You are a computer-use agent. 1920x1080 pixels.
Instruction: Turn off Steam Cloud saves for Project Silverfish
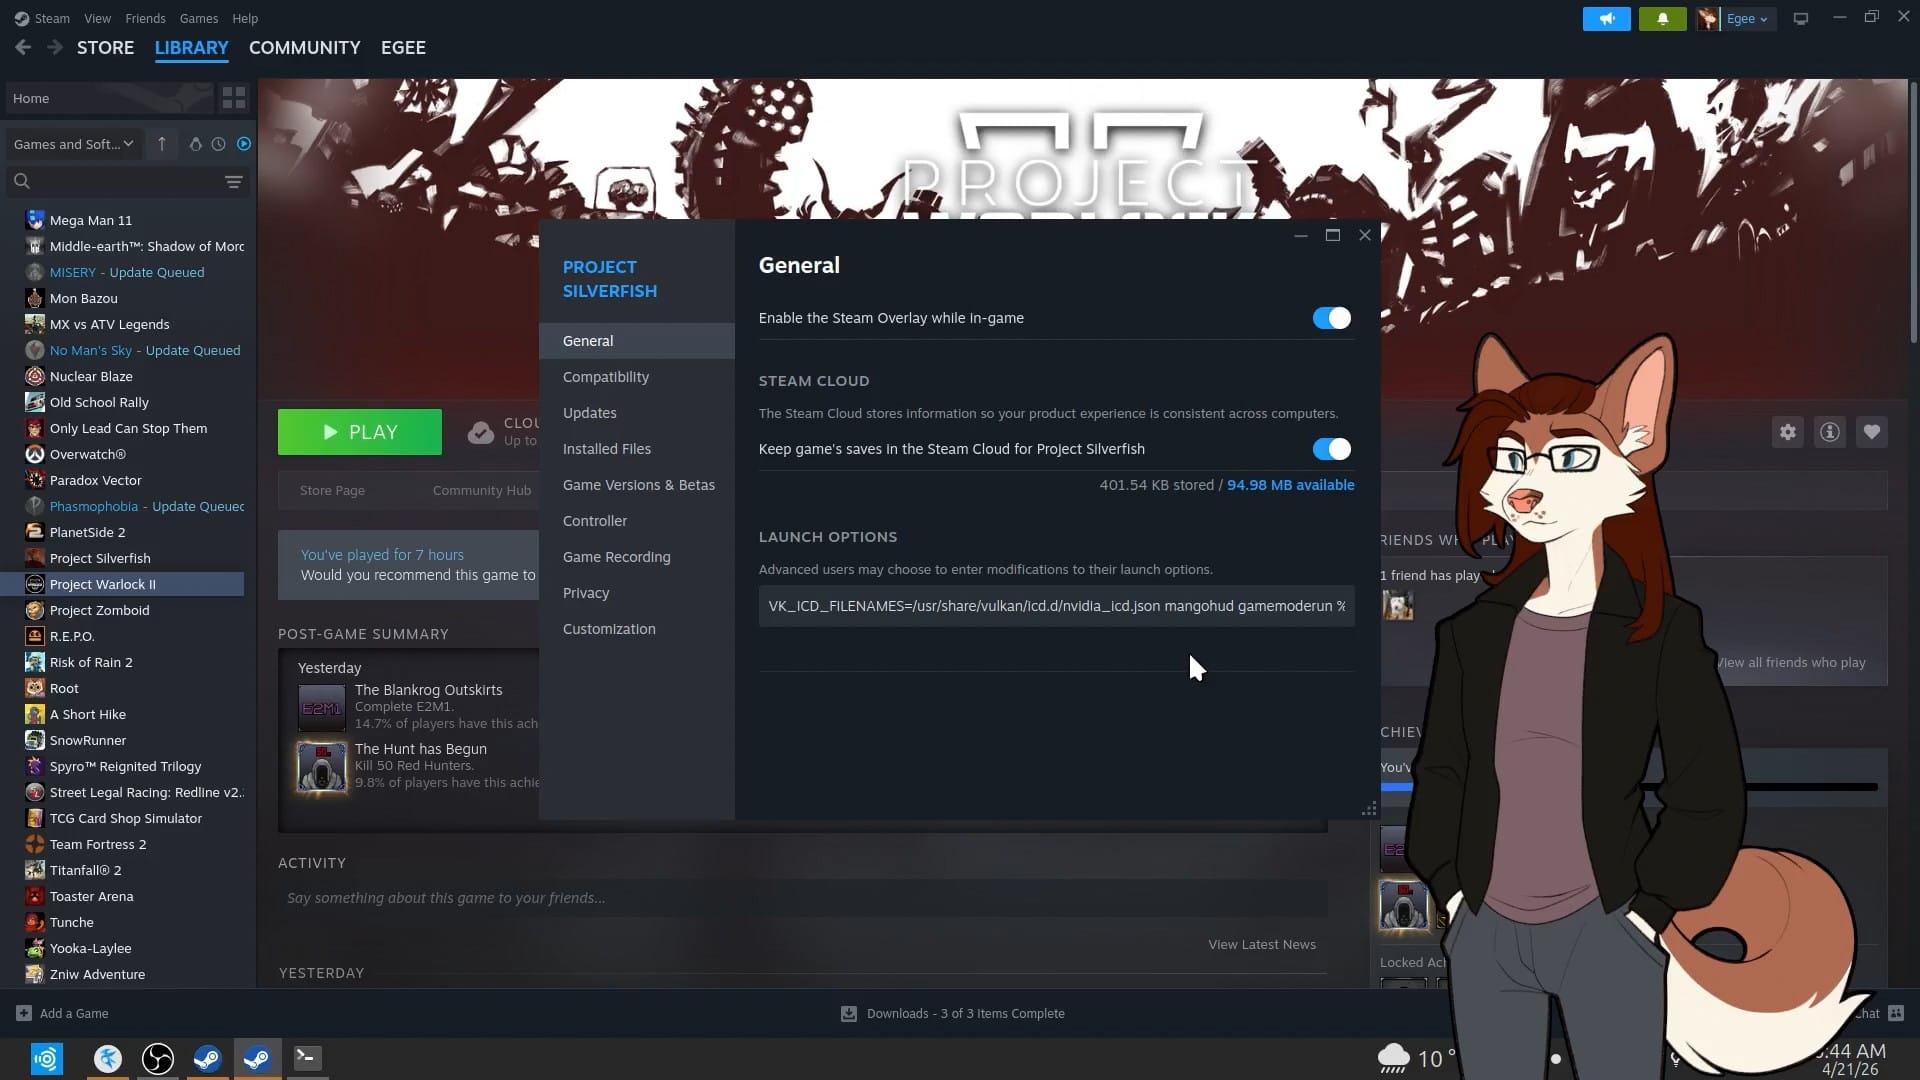point(1331,449)
